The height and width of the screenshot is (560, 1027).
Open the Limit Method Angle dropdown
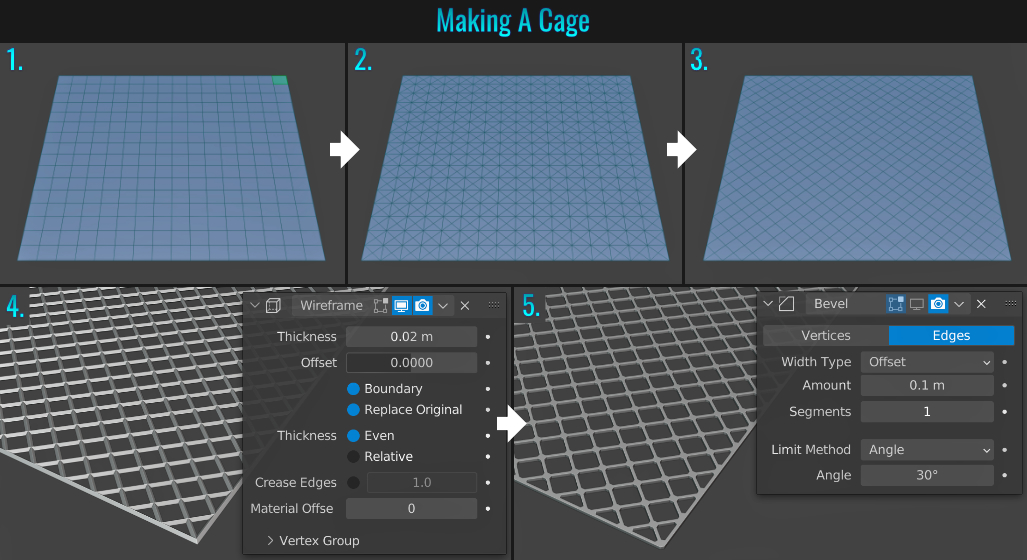point(927,450)
